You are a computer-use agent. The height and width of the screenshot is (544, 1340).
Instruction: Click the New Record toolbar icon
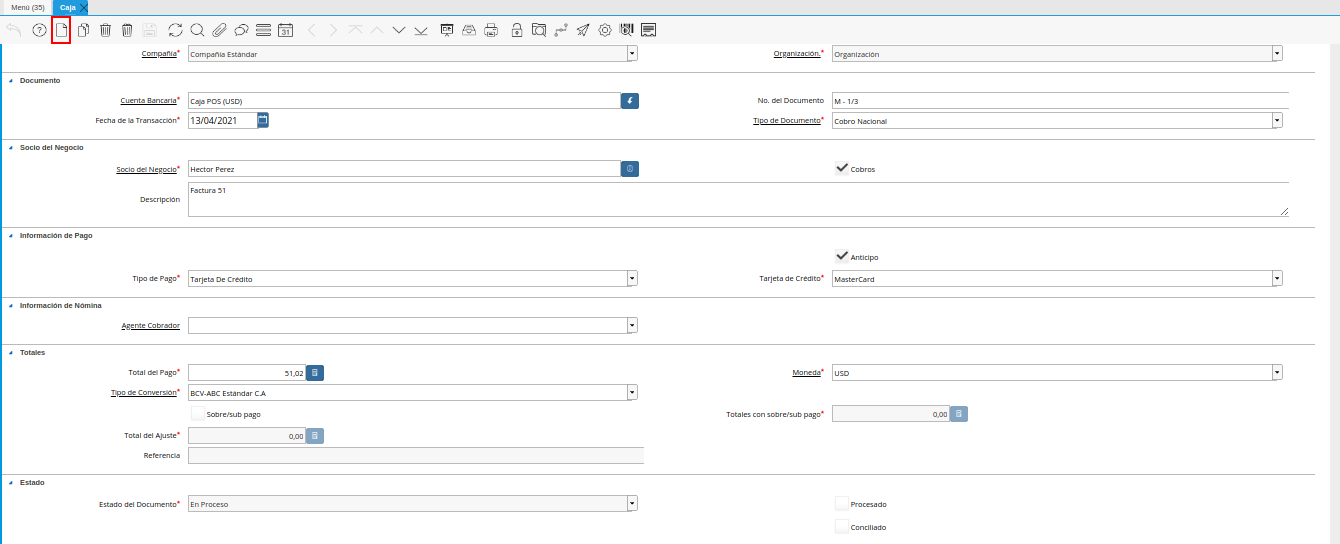61,30
